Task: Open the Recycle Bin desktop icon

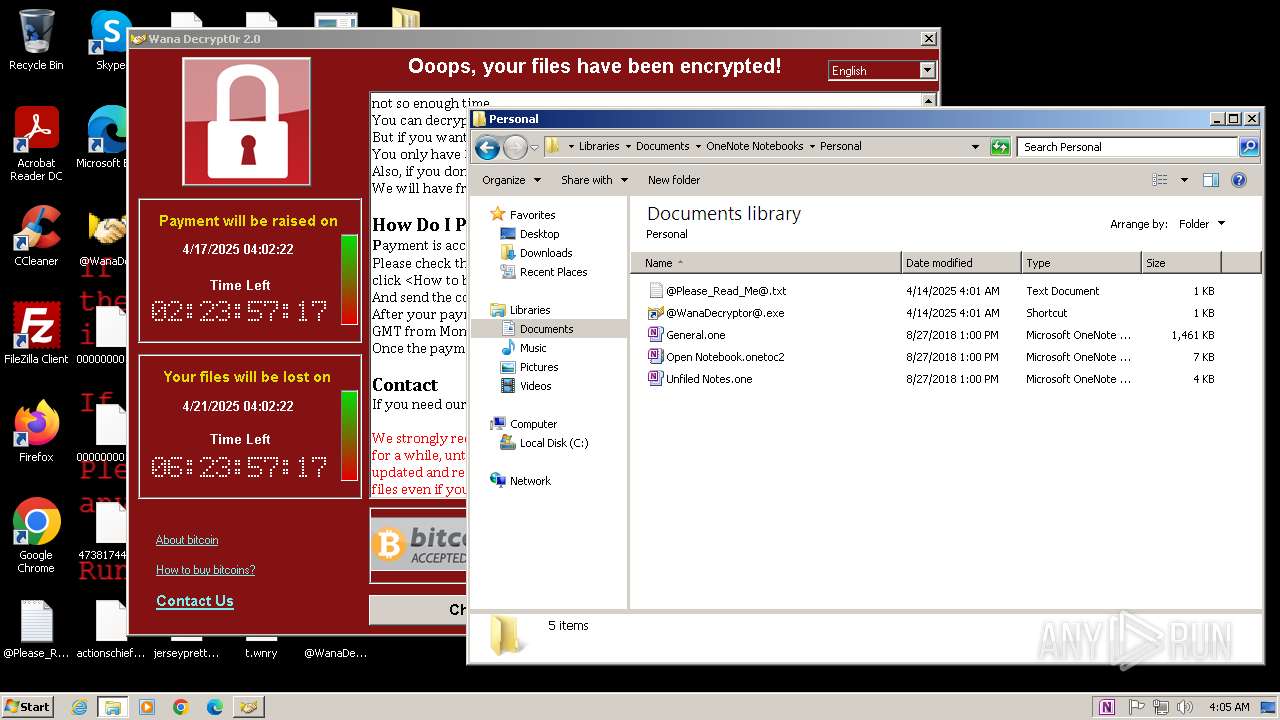Action: point(36,40)
